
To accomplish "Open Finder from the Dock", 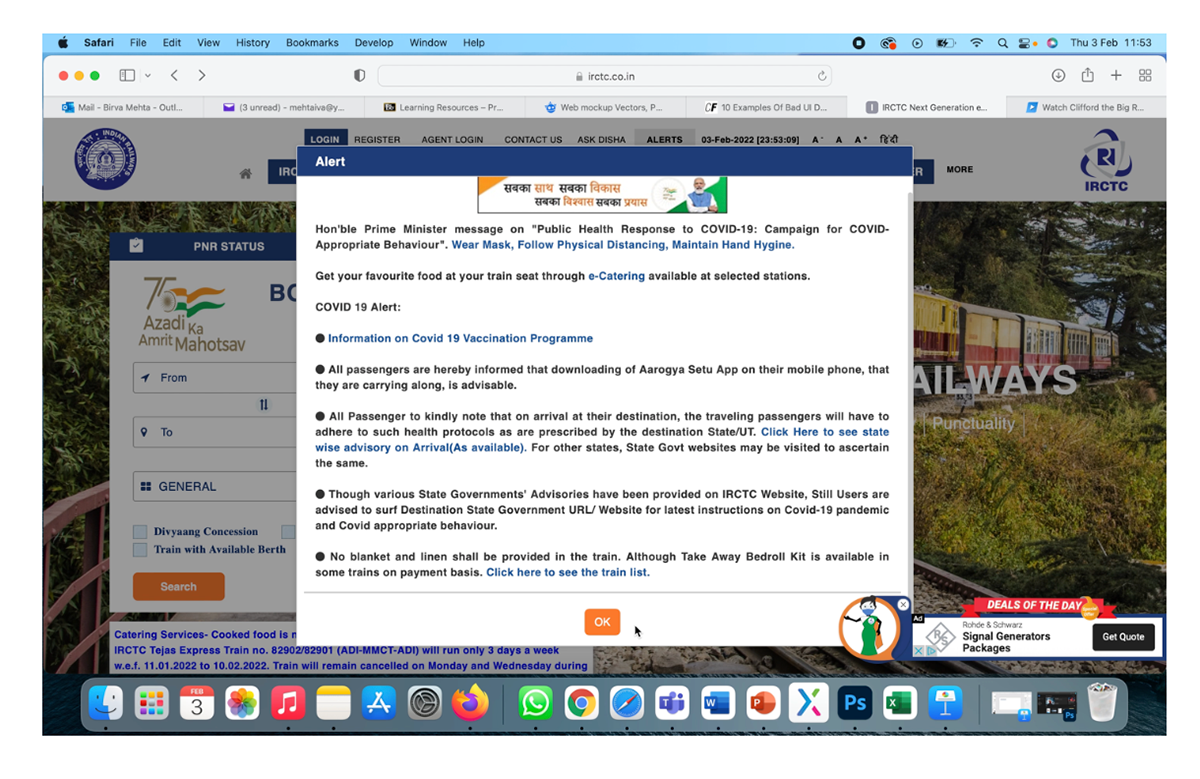I will click(x=105, y=703).
